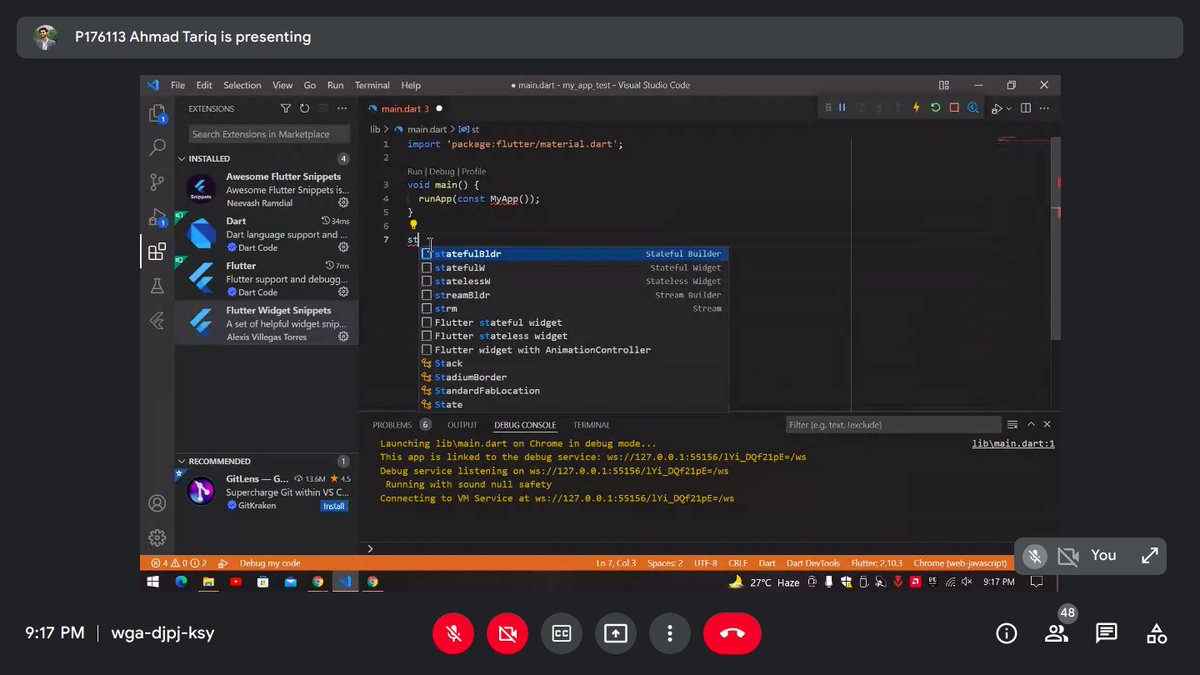Screen dimensions: 1200x675
Task: Filter extensions with the funnel icon
Action: point(286,108)
